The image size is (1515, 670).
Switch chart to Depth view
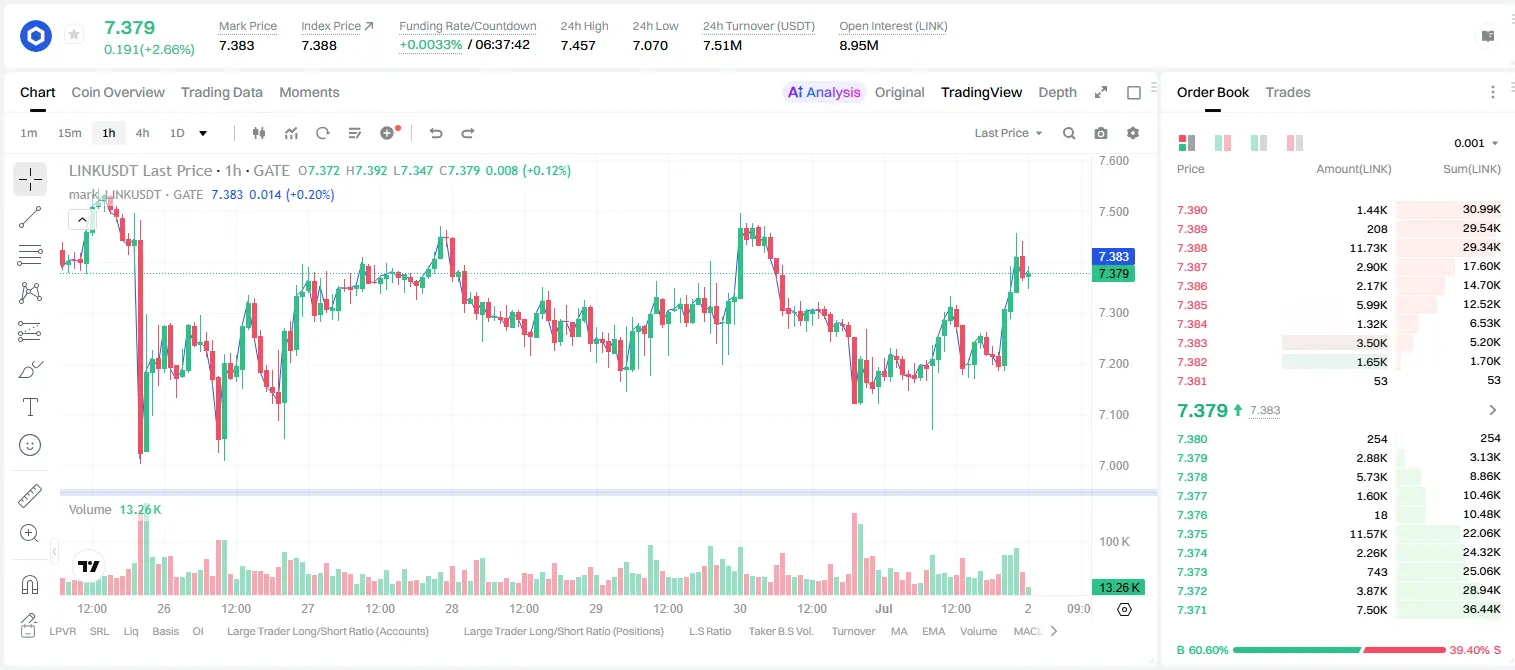1057,92
